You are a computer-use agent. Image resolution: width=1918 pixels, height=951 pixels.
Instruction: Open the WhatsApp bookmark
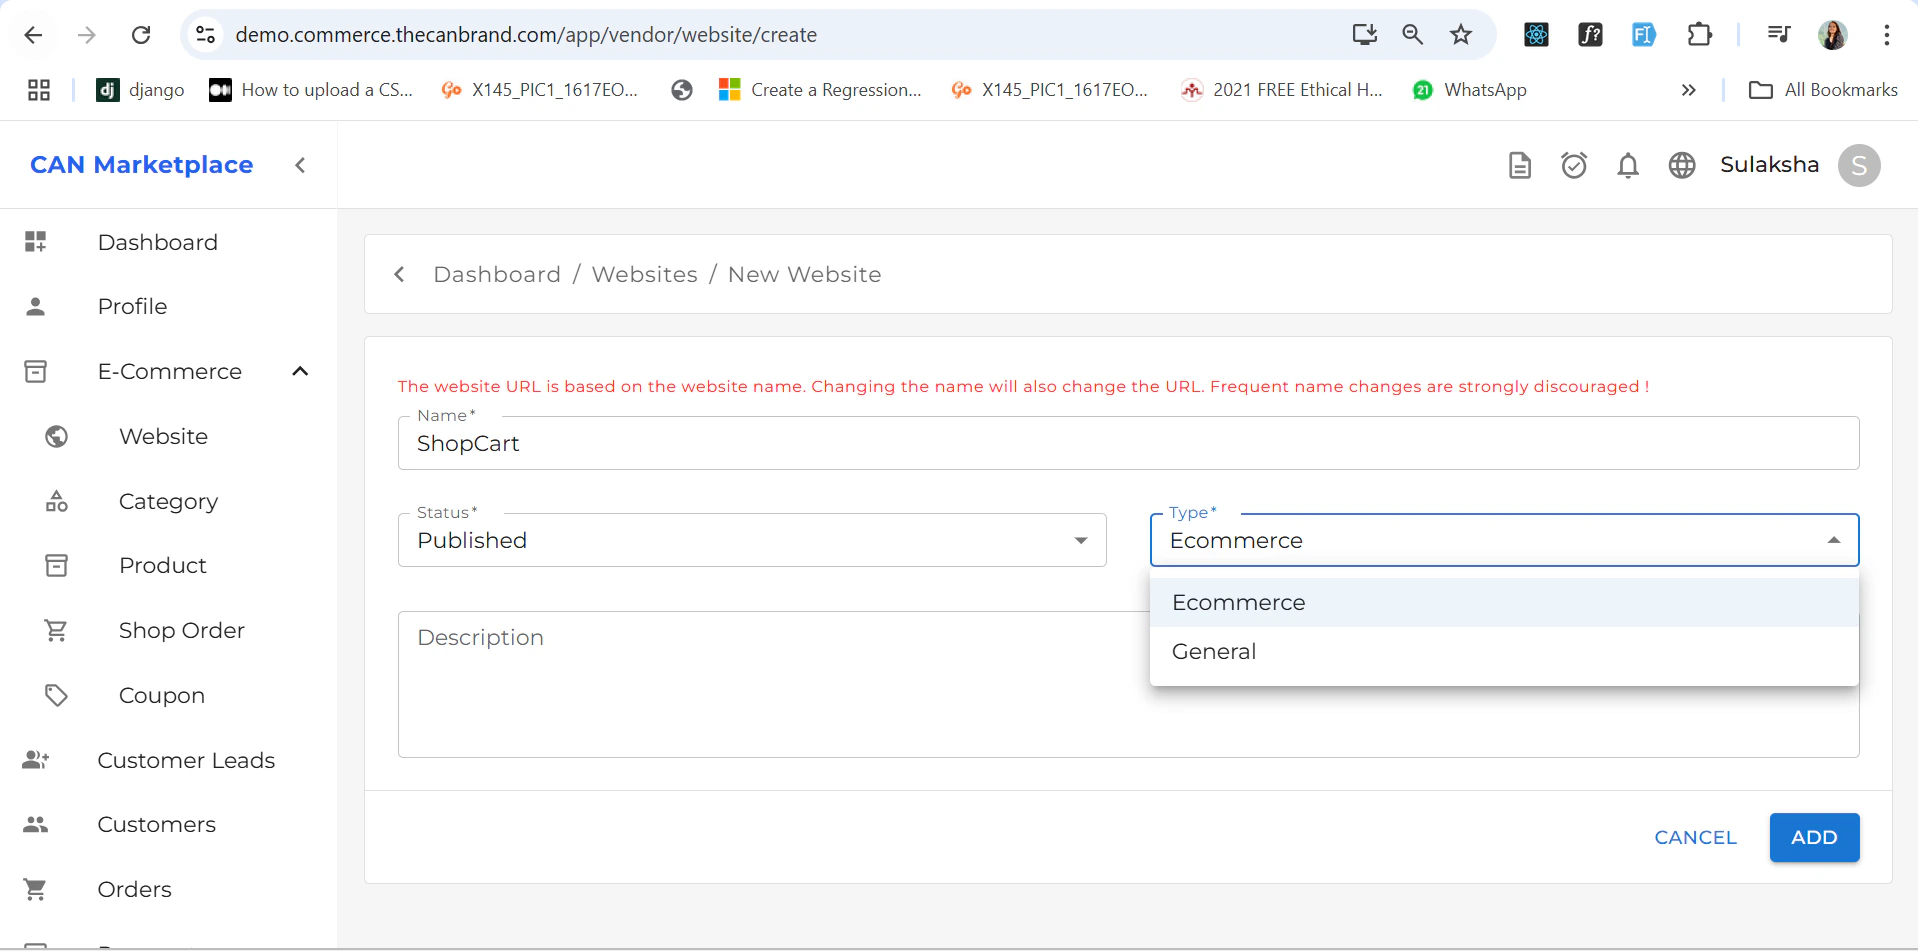click(1469, 90)
